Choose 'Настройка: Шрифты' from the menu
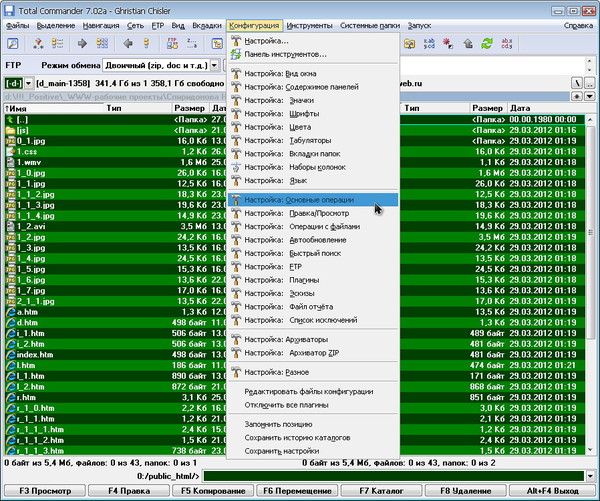This screenshot has width=600, height=501. (313, 114)
